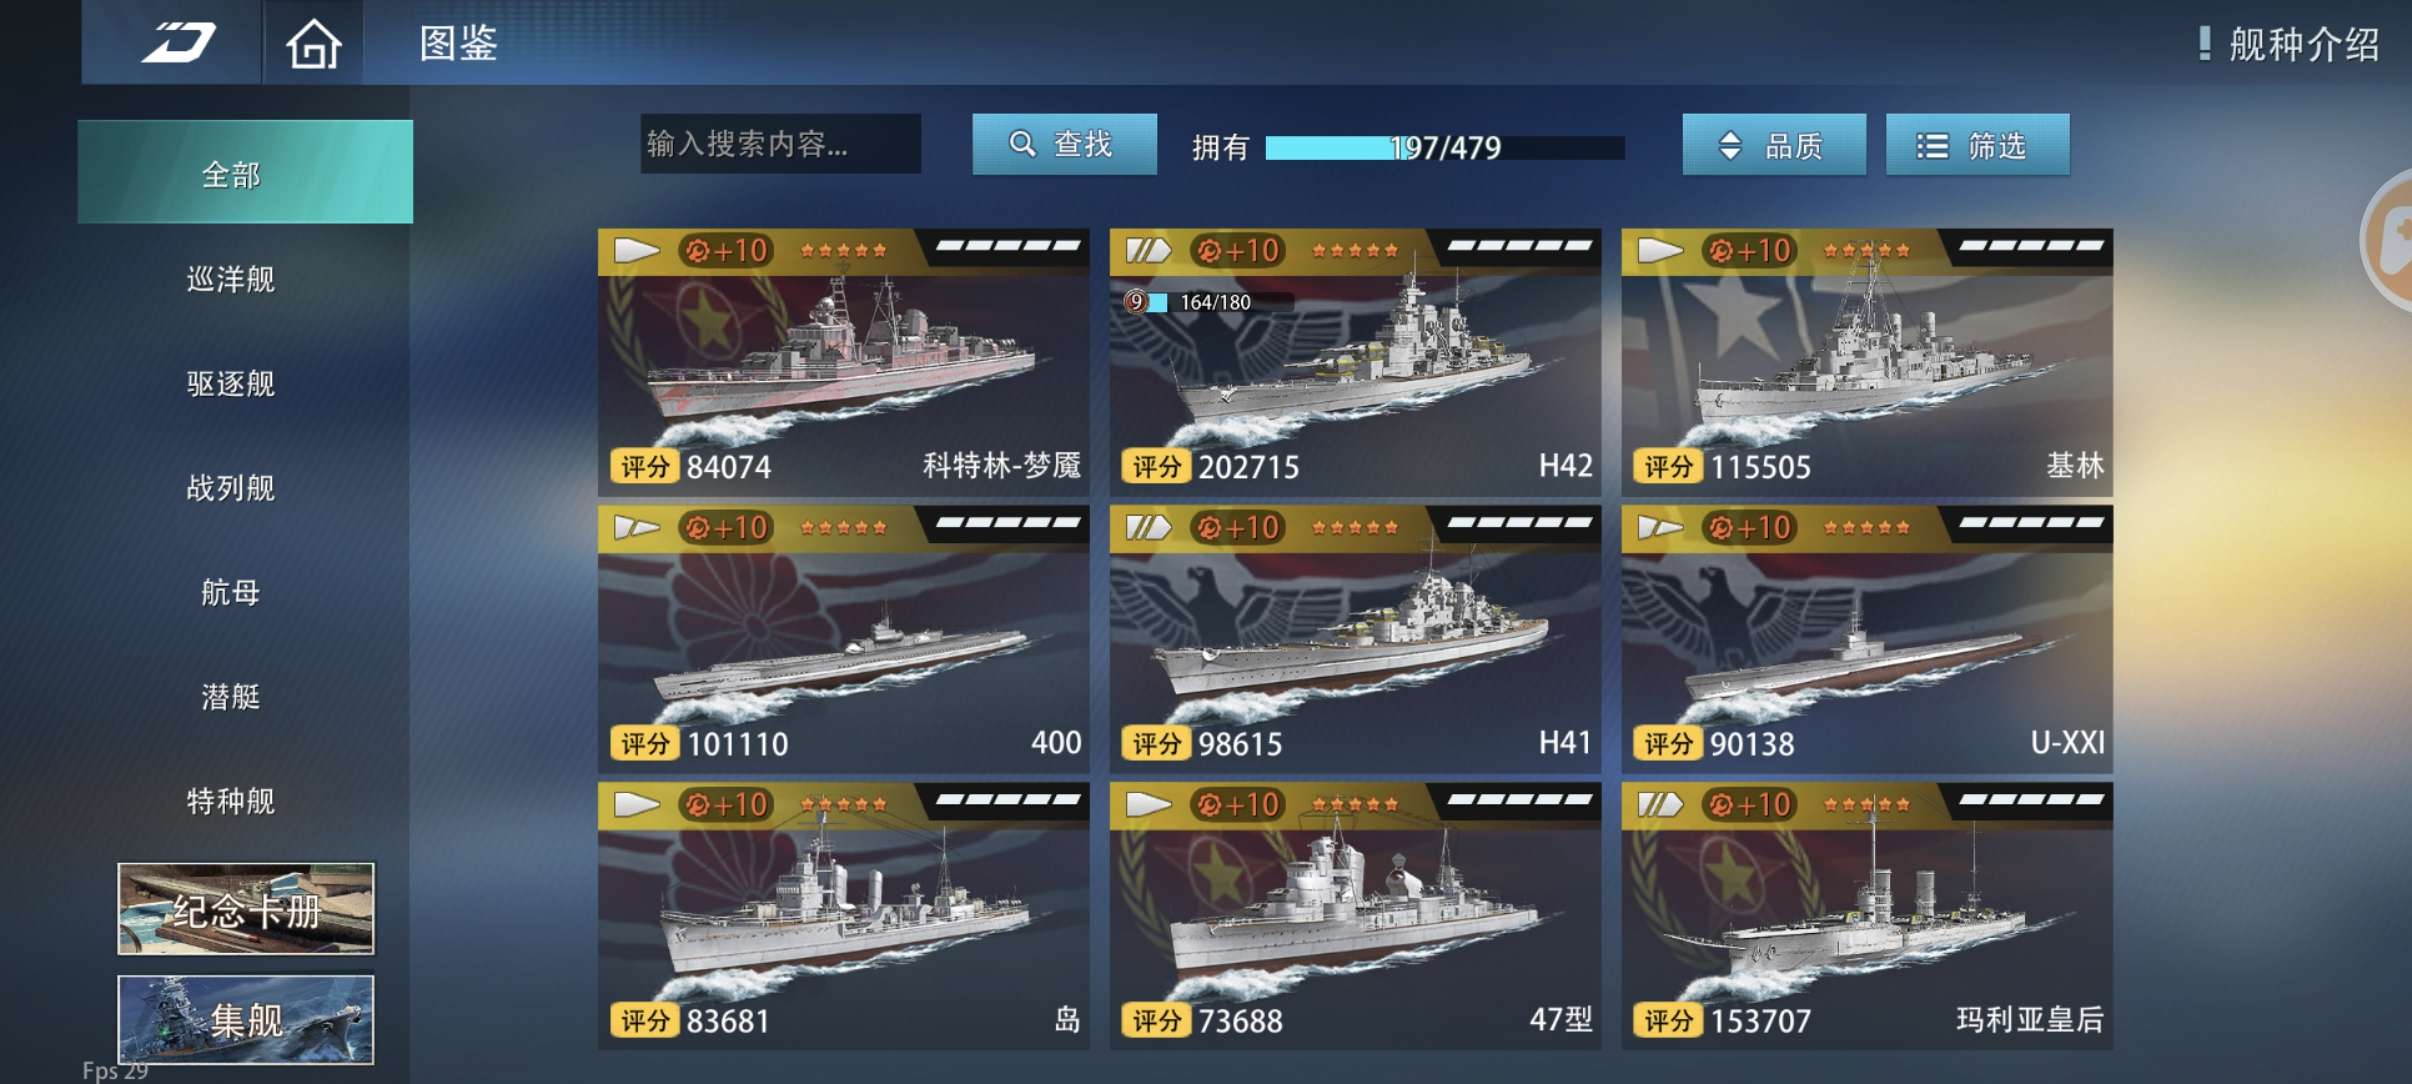Viewport: 2412px width, 1084px height.
Task: Click the ship class icon on 玛利亚皇后 card
Action: (x=1660, y=804)
